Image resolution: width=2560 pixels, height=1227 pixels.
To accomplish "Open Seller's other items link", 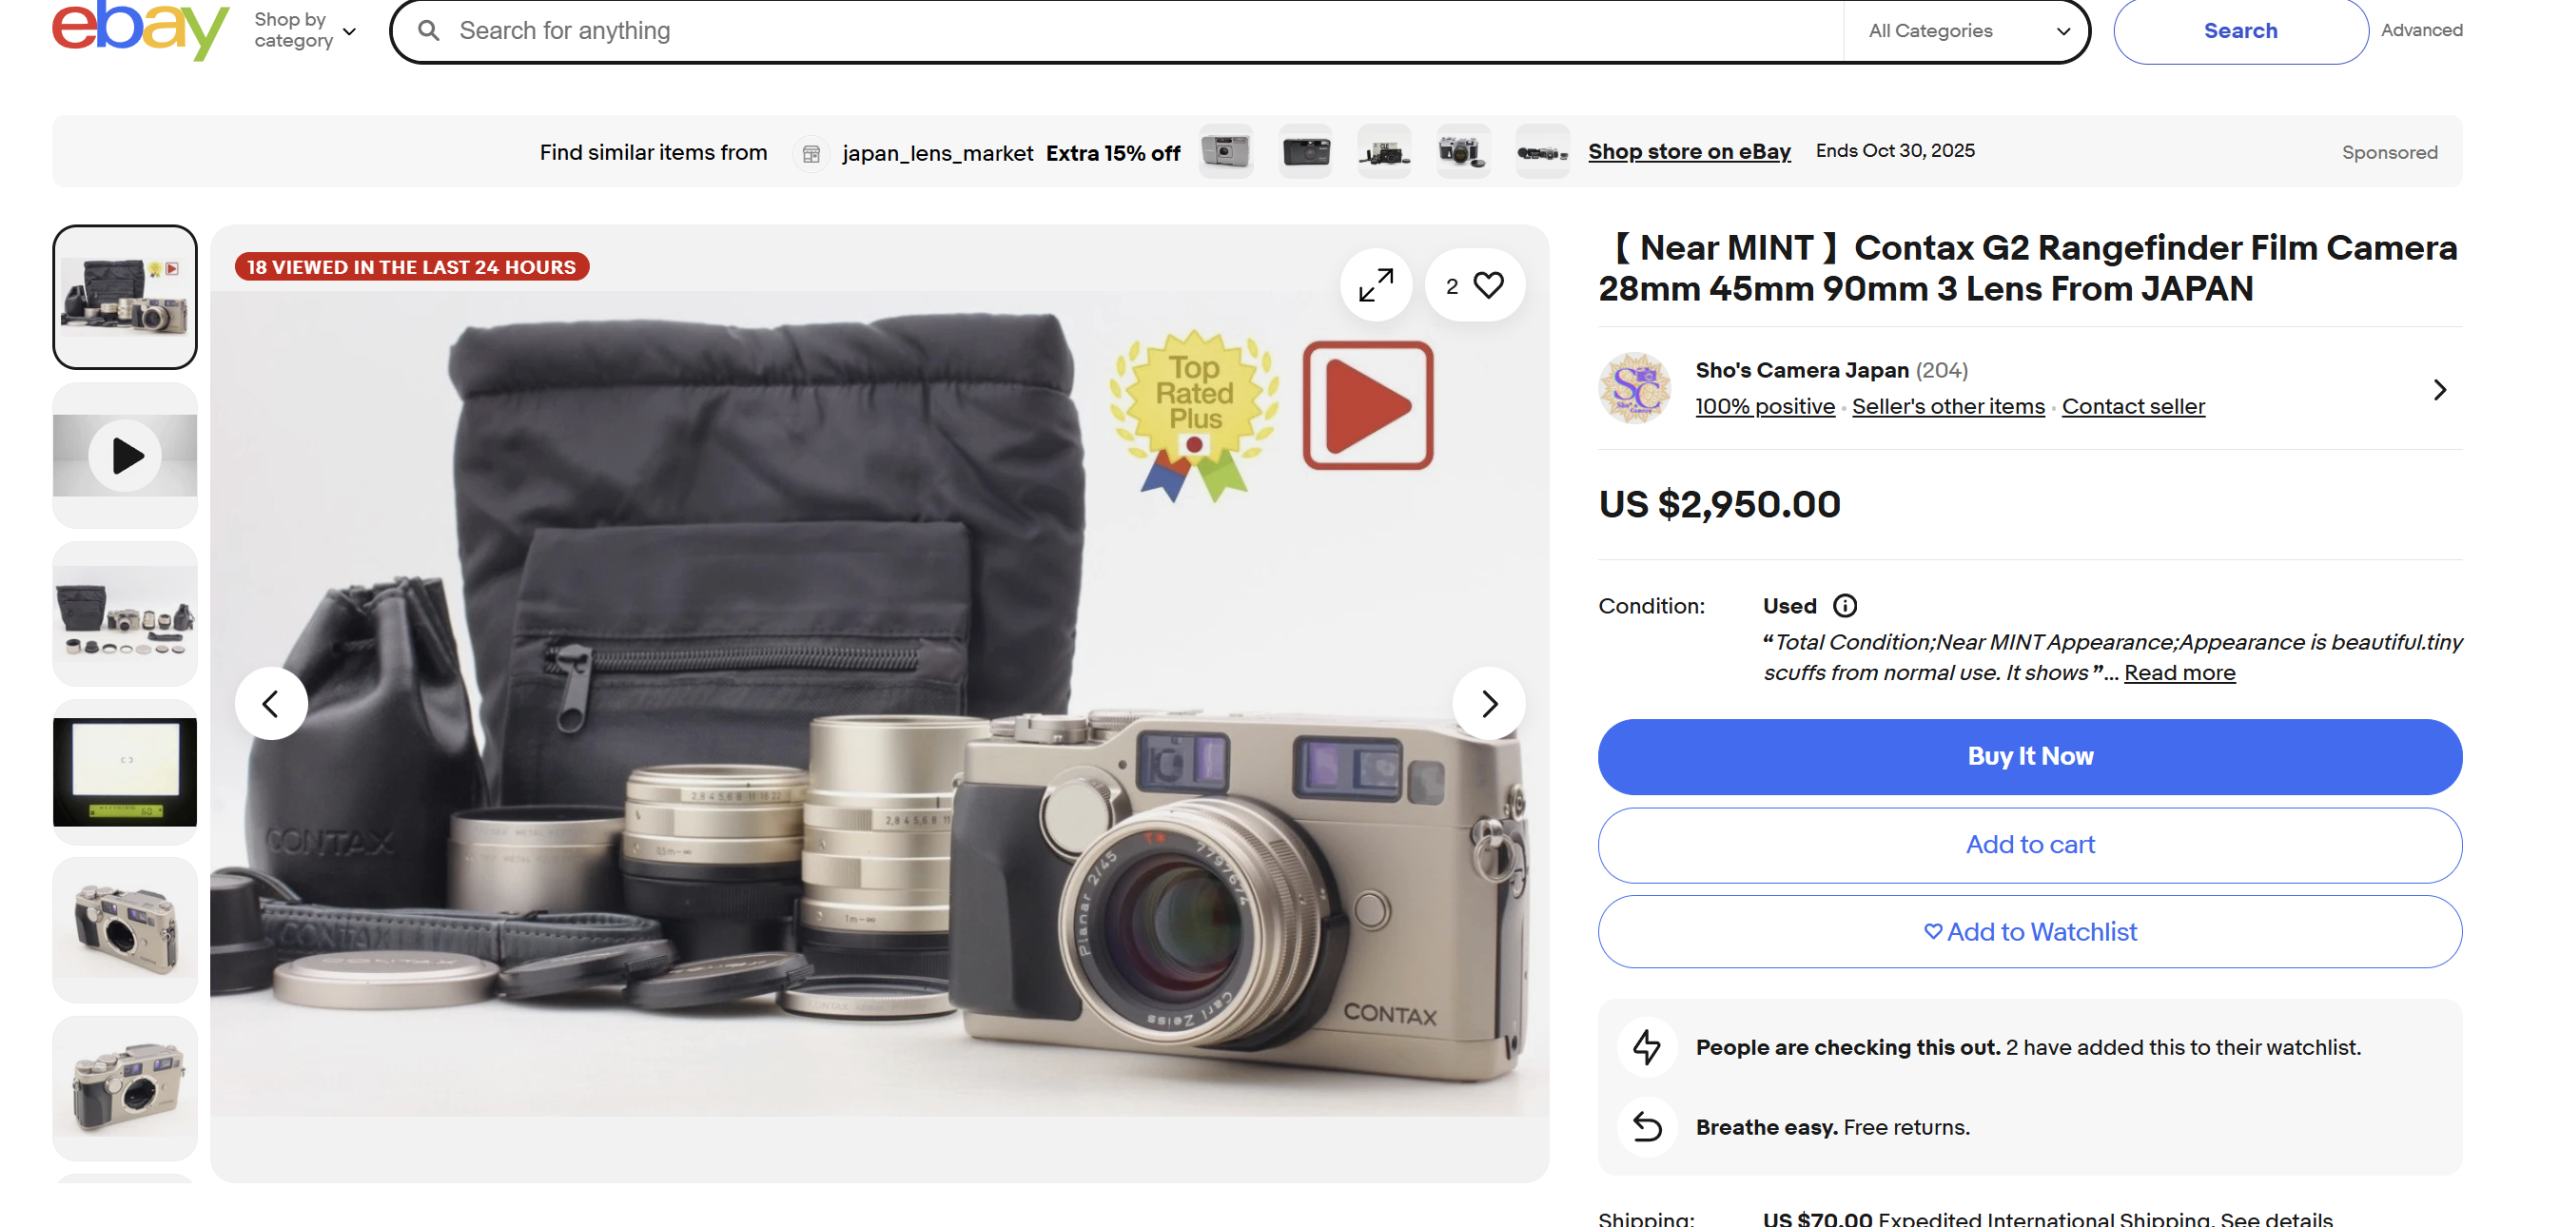I will [1947, 407].
